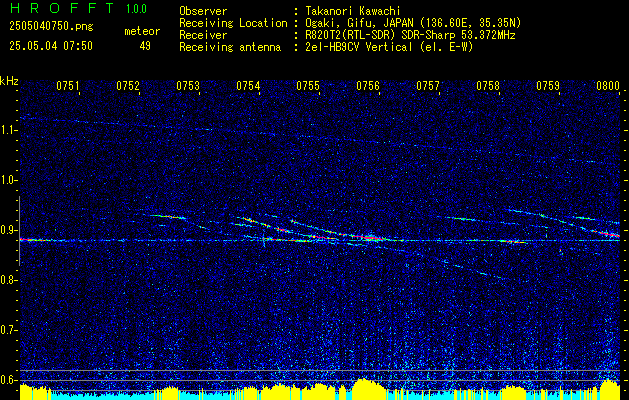Click the 0755 time marker
The image size is (629, 400).
click(x=308, y=86)
